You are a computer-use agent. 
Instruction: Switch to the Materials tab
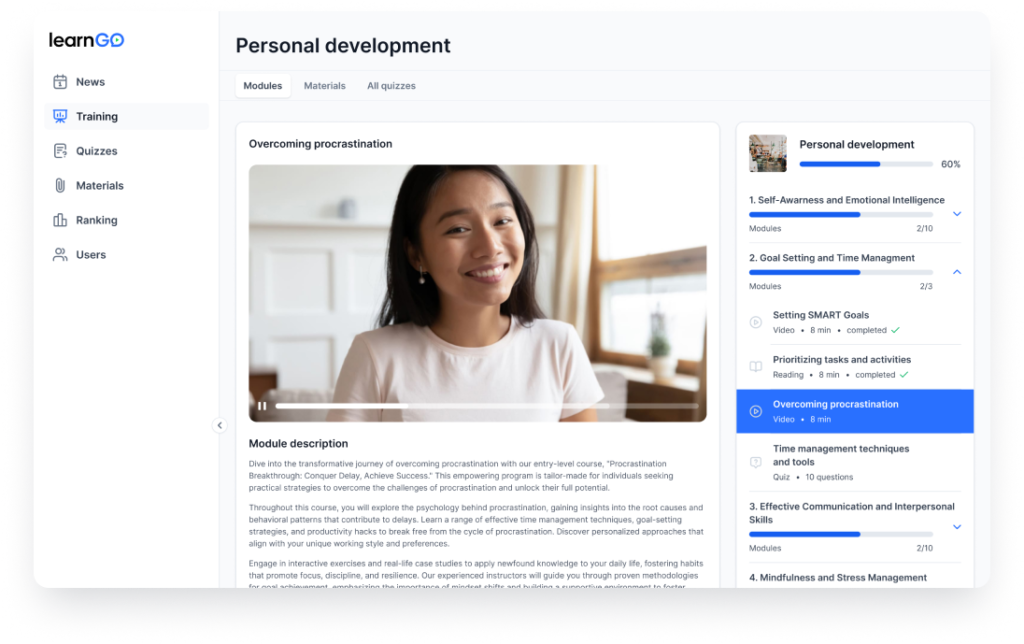[x=324, y=86]
